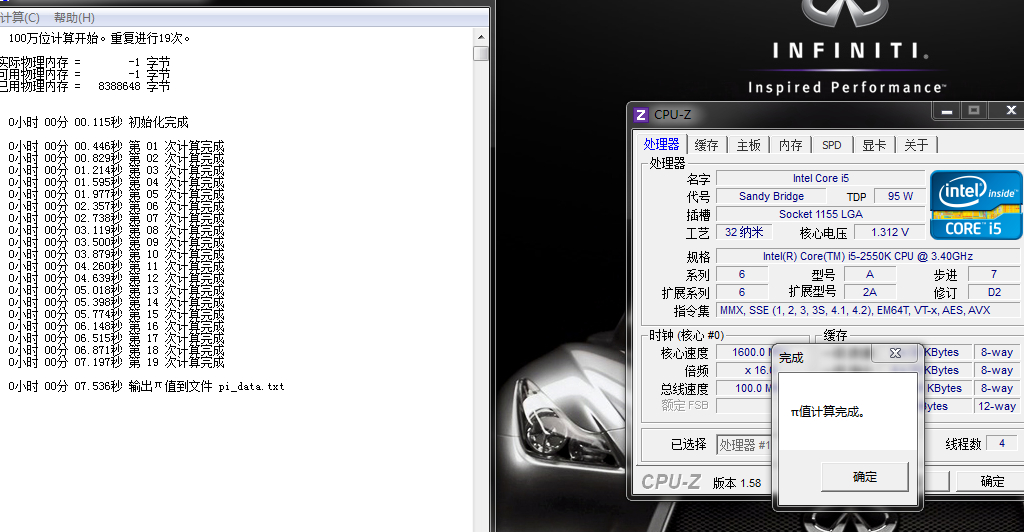Click the 型号 value A
This screenshot has width=1024, height=532.
pos(869,274)
